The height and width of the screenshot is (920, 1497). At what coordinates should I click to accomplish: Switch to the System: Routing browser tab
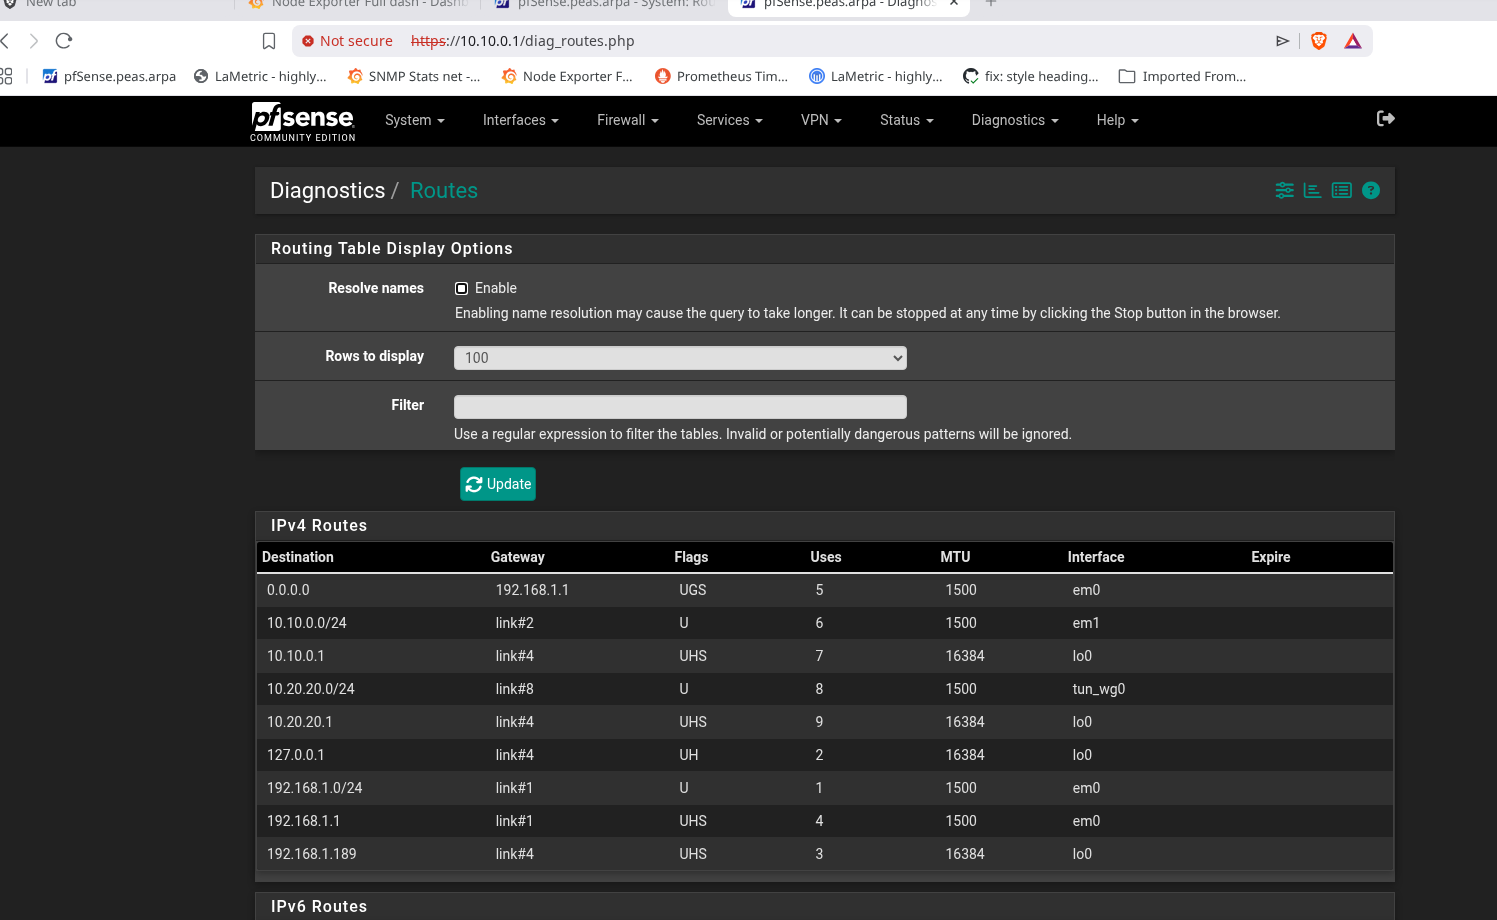pos(607,4)
